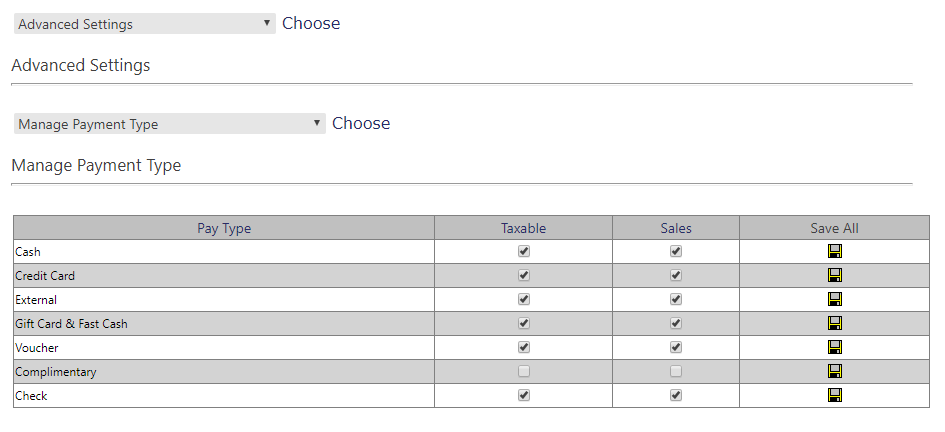945x432 pixels.
Task: Save the External payment type row
Action: pyautogui.click(x=835, y=299)
